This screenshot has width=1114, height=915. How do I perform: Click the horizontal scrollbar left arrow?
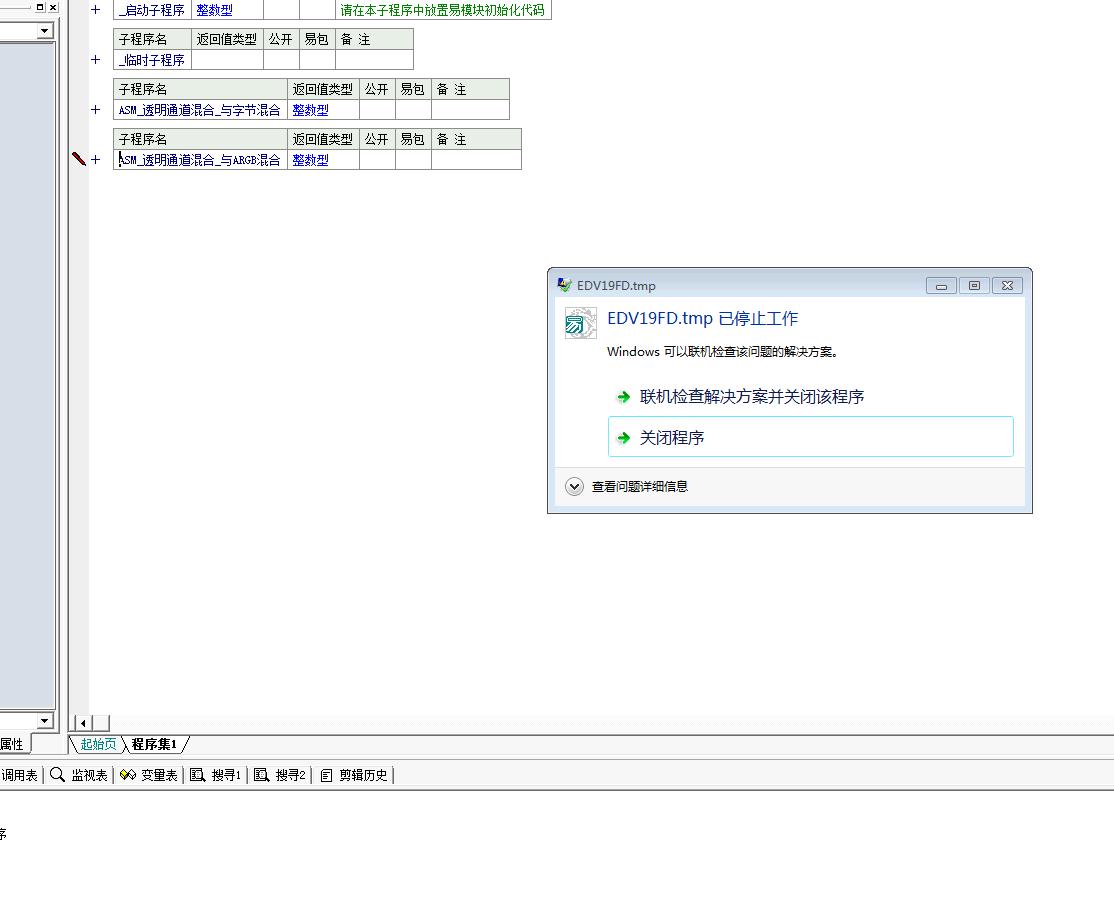coord(84,723)
